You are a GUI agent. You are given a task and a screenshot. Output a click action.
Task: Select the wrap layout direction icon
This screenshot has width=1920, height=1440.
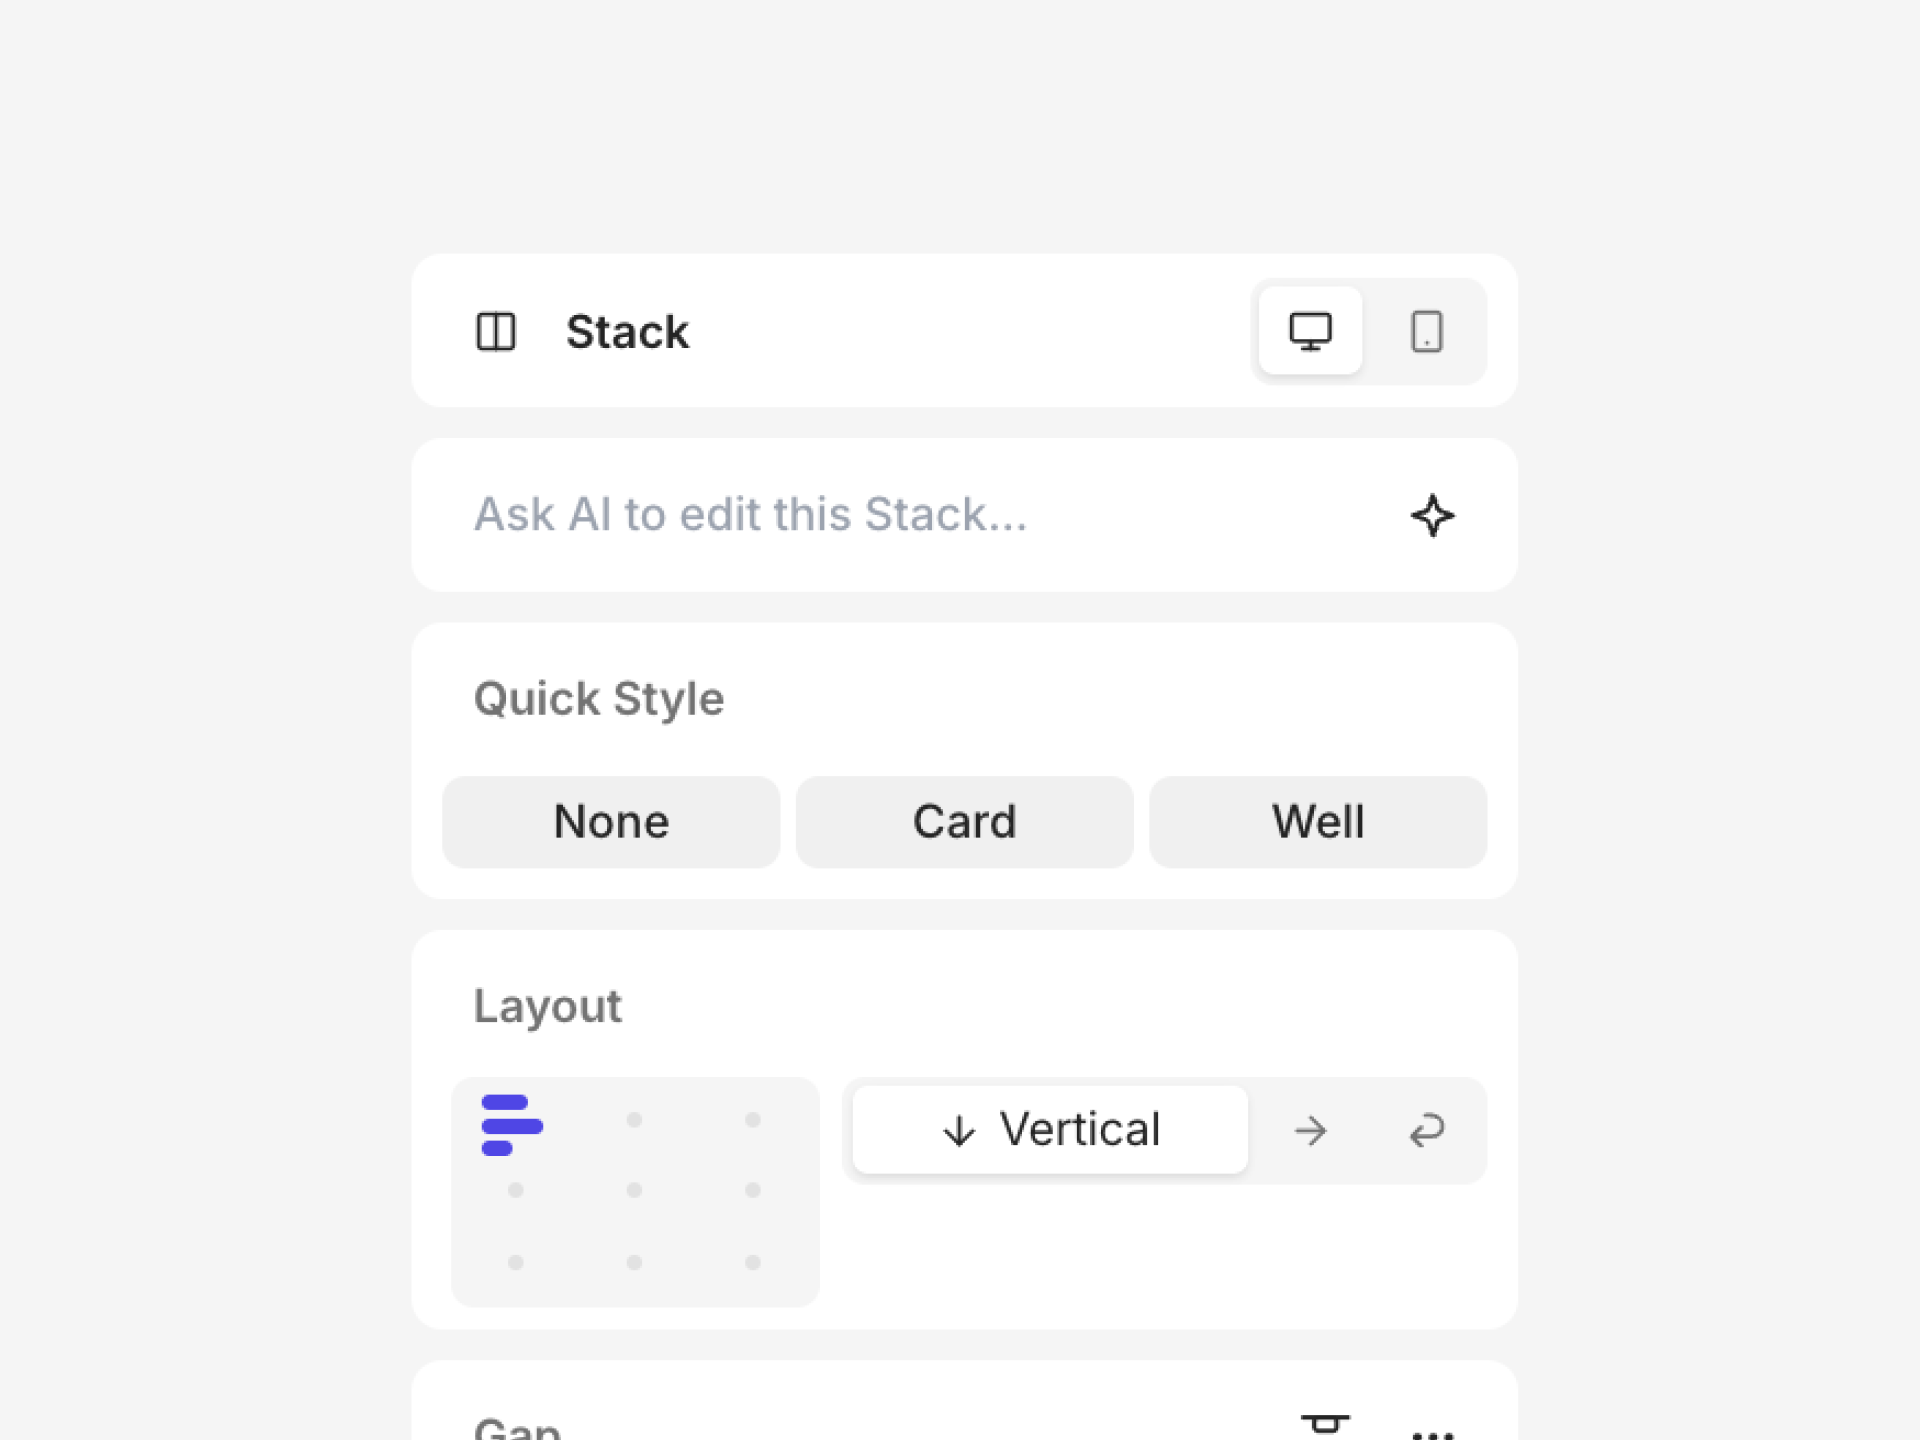pyautogui.click(x=1428, y=1131)
